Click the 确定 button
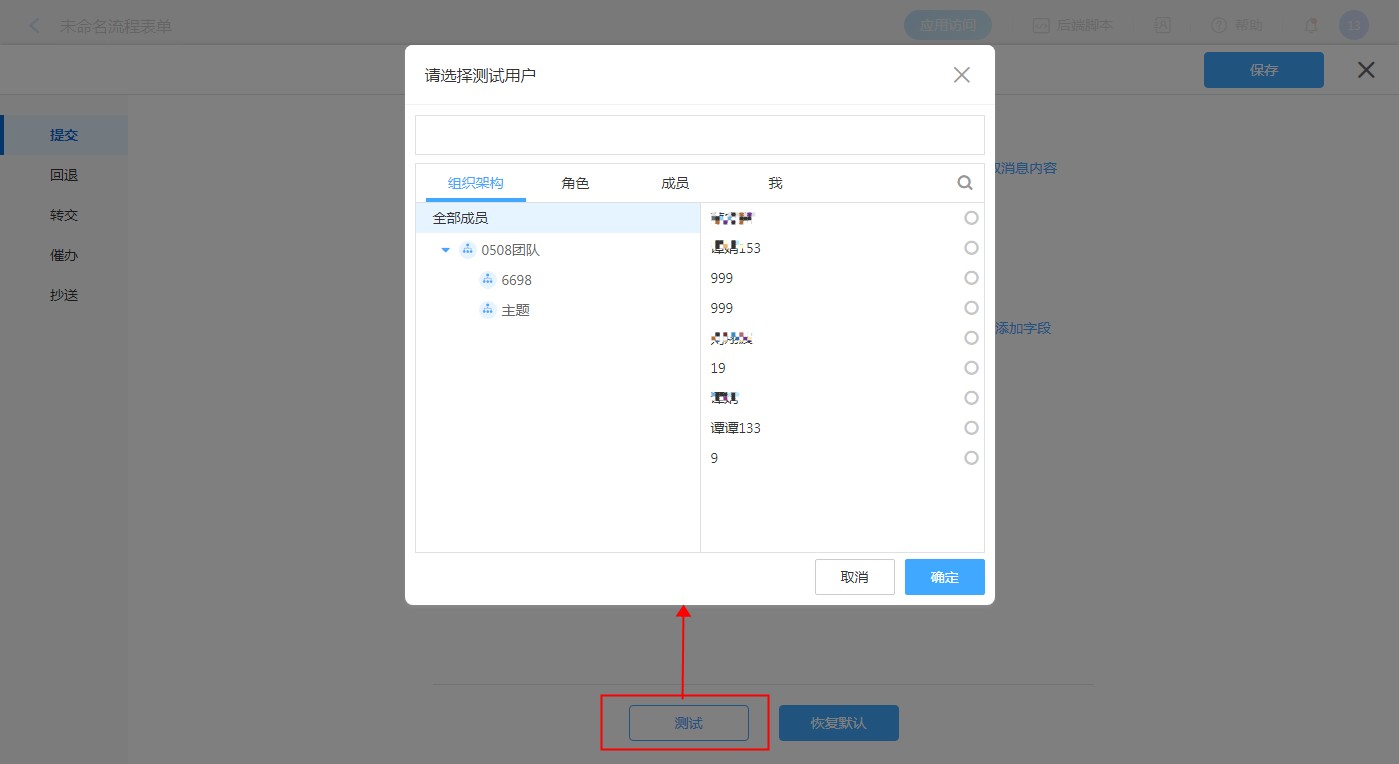 click(944, 577)
